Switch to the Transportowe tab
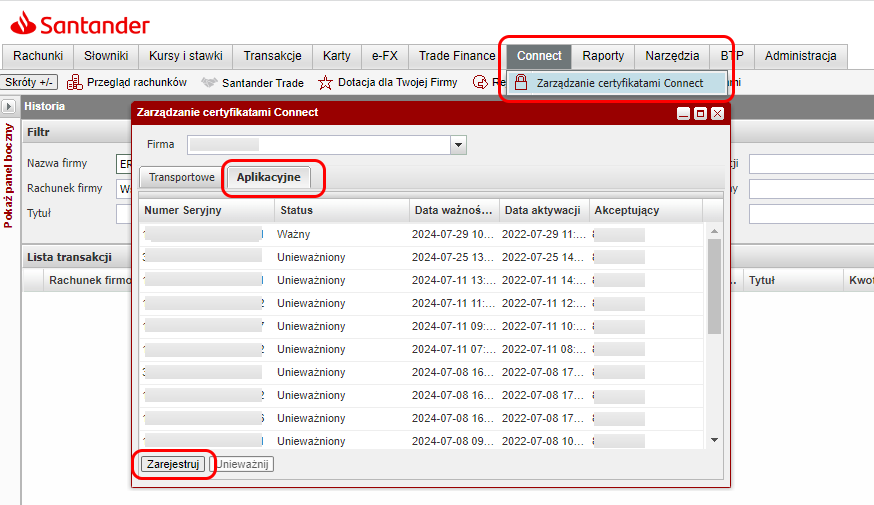Screen dimensions: 874x505 182,177
